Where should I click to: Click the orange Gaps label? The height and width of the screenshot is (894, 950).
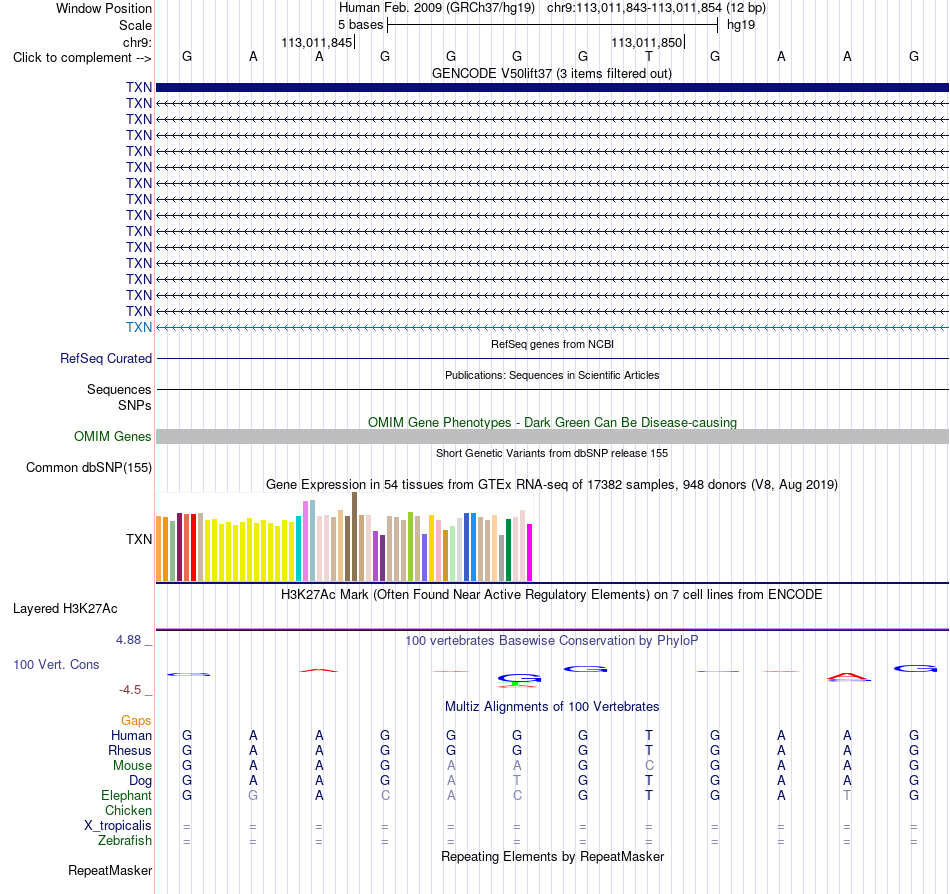click(136, 720)
